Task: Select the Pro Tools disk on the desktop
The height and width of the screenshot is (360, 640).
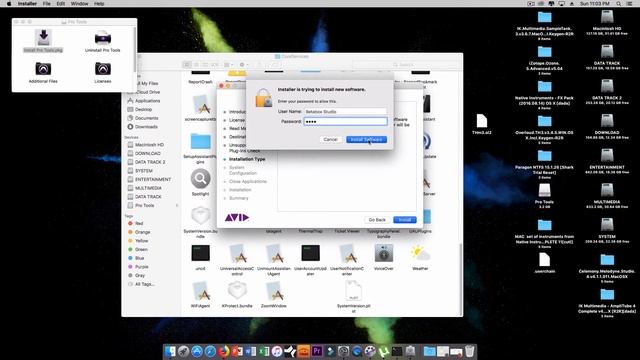Action: [544, 190]
